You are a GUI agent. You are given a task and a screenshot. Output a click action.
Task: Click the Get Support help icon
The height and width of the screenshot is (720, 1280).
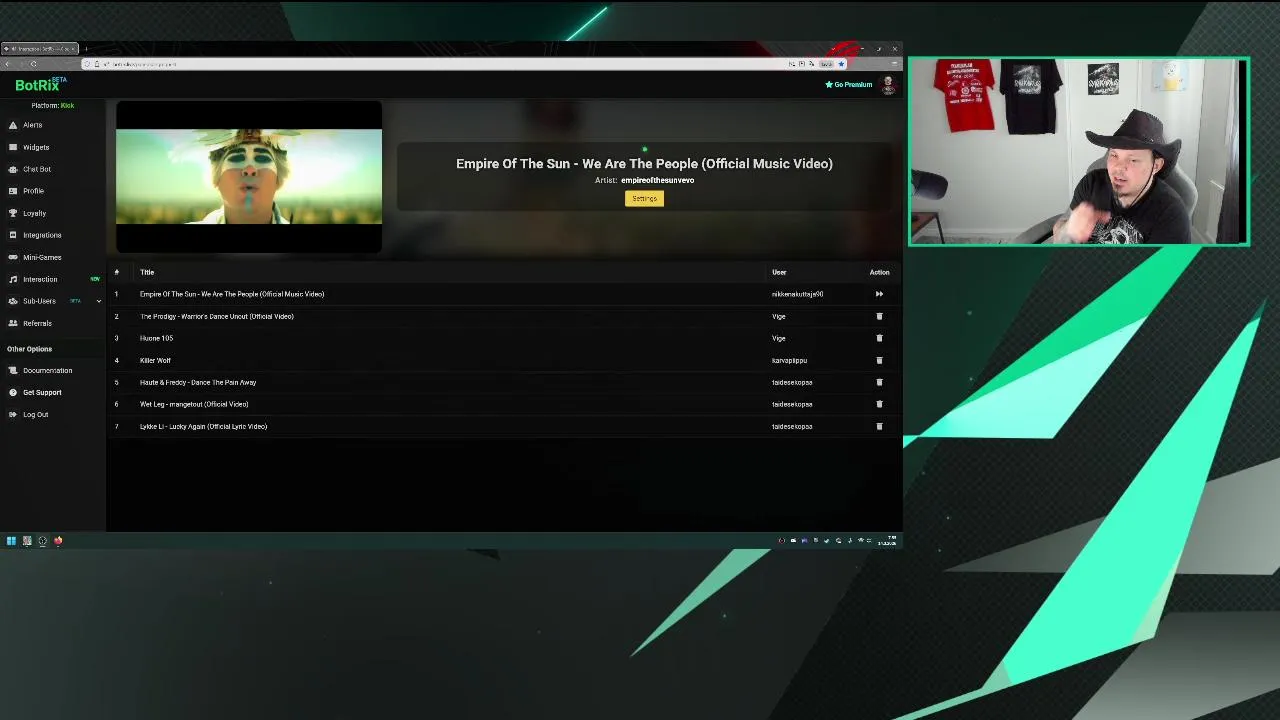(x=12, y=392)
